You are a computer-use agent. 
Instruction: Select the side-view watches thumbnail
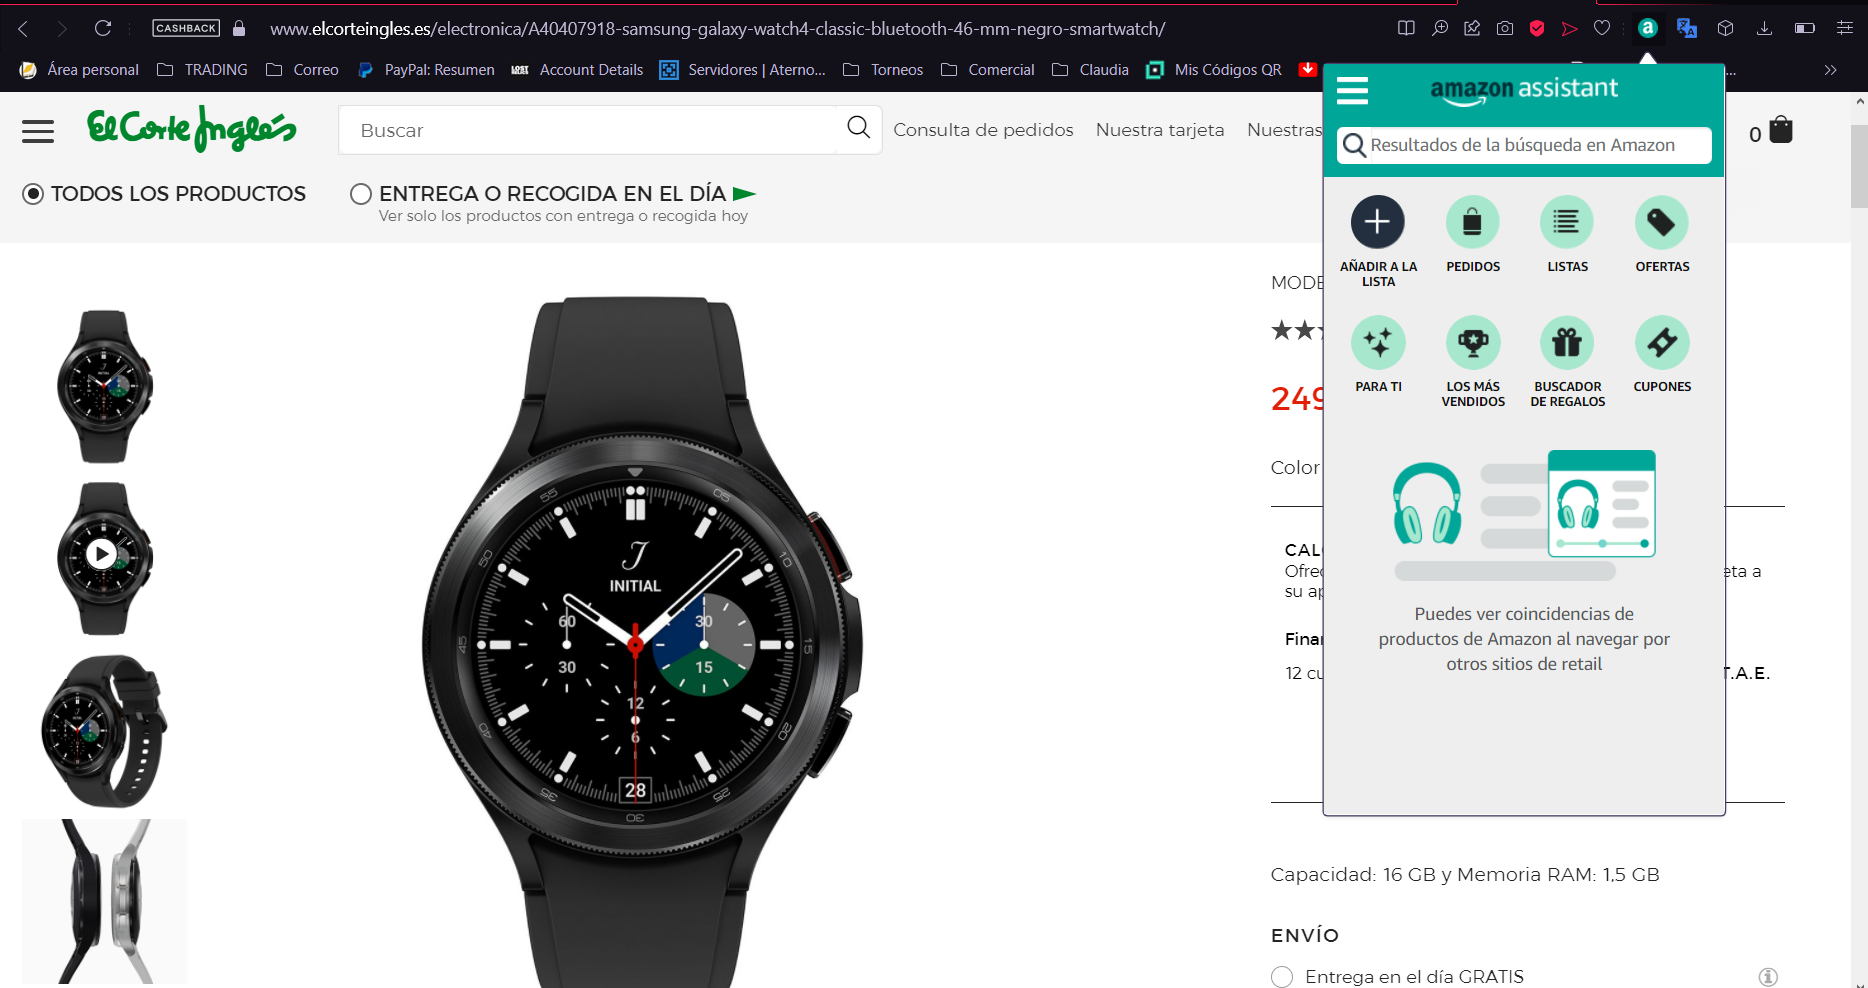pyautogui.click(x=104, y=902)
